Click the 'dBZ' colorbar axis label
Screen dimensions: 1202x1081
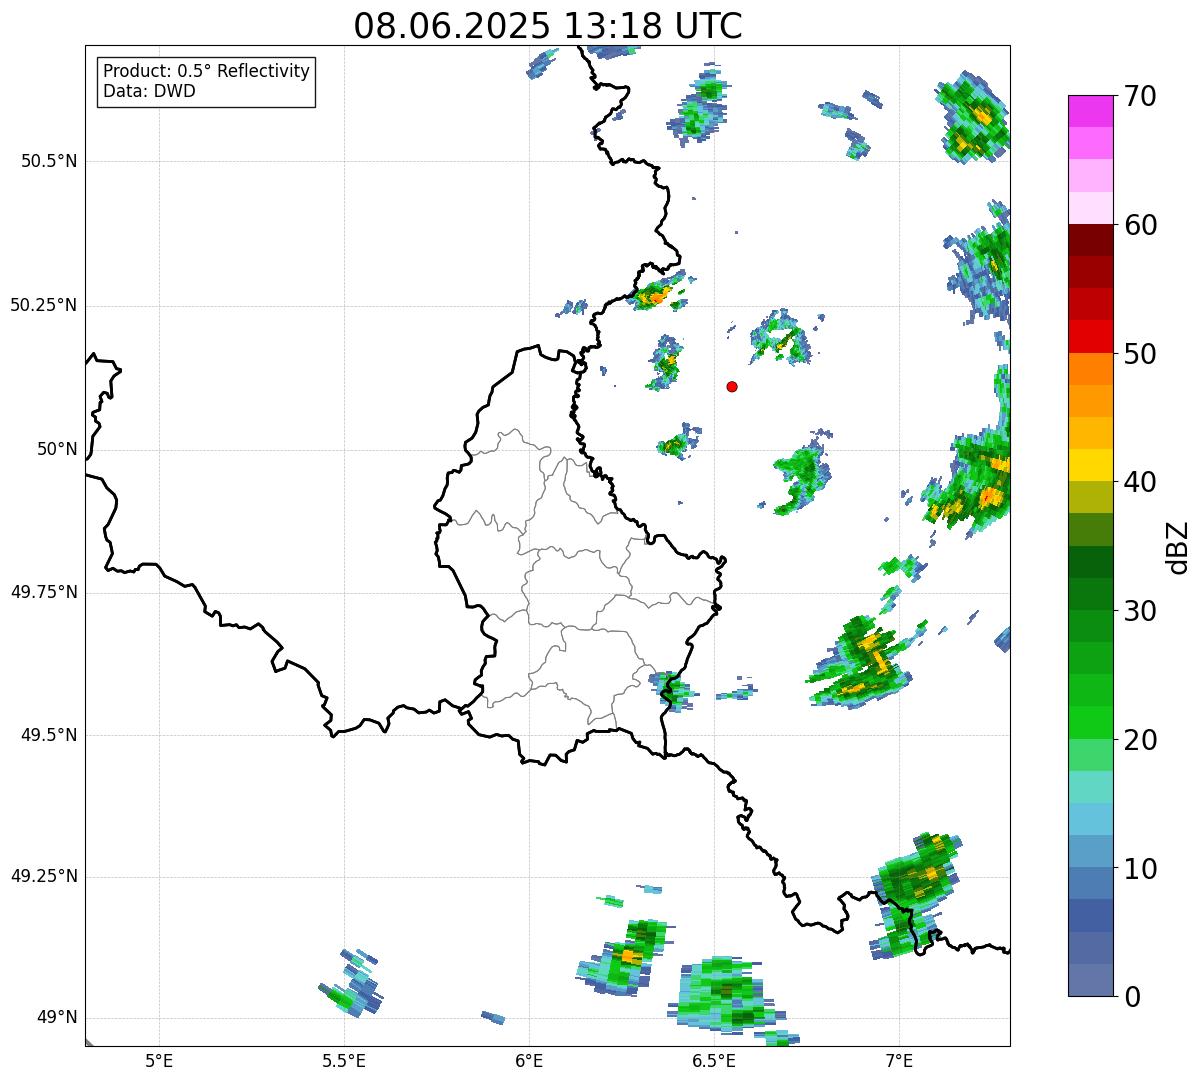[1177, 546]
